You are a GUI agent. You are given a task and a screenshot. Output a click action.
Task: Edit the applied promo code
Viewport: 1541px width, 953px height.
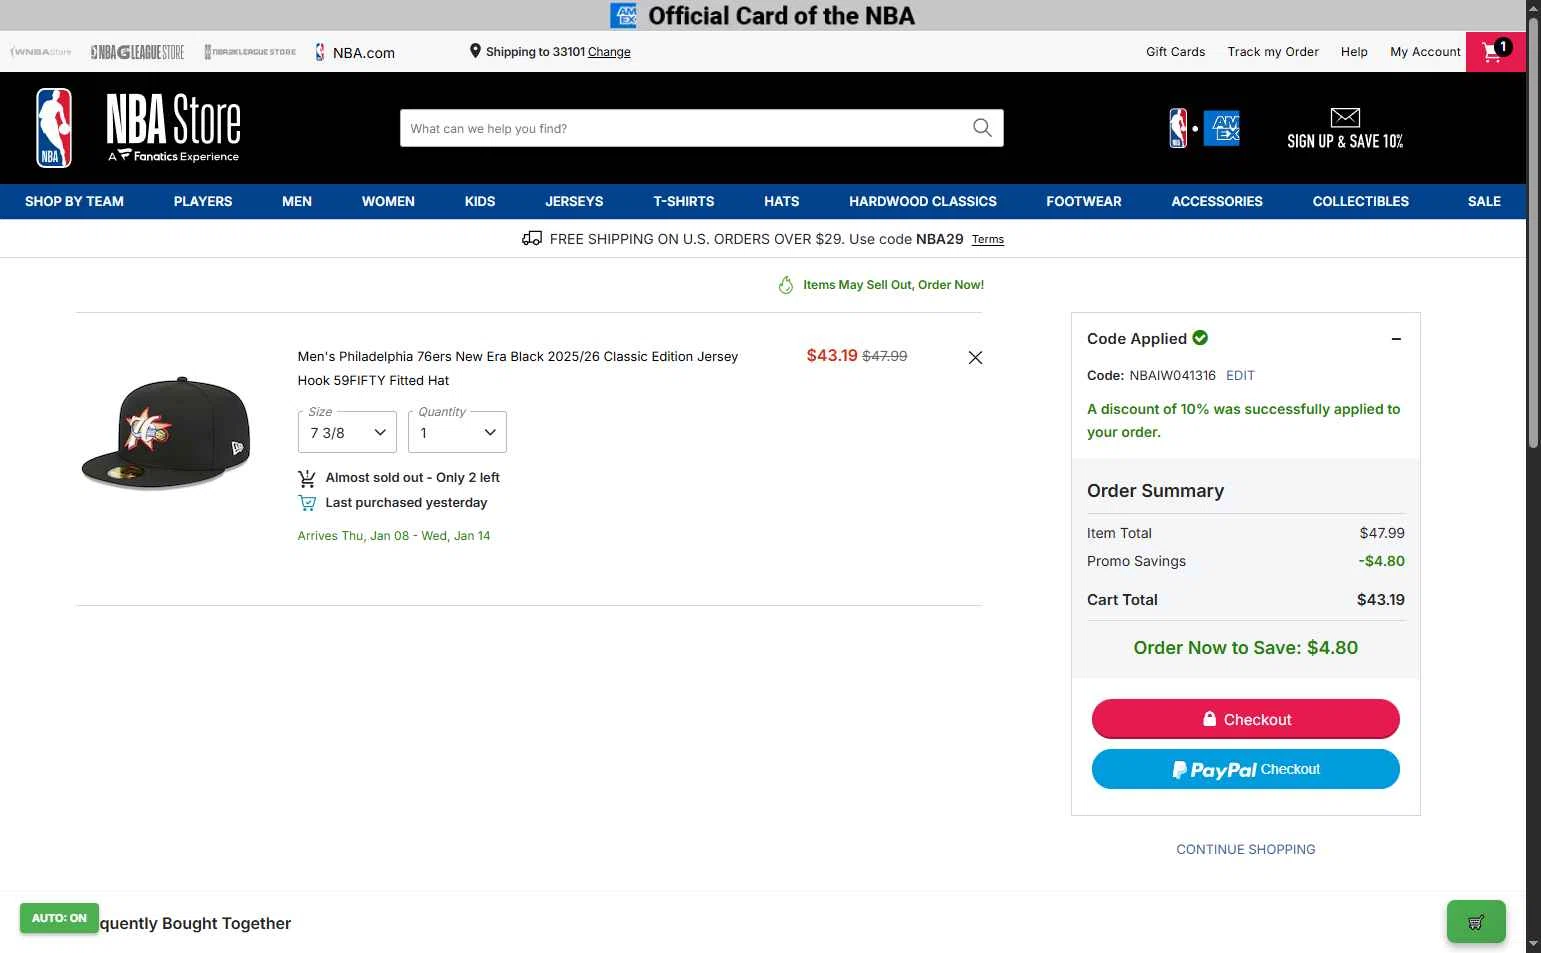pyautogui.click(x=1240, y=375)
